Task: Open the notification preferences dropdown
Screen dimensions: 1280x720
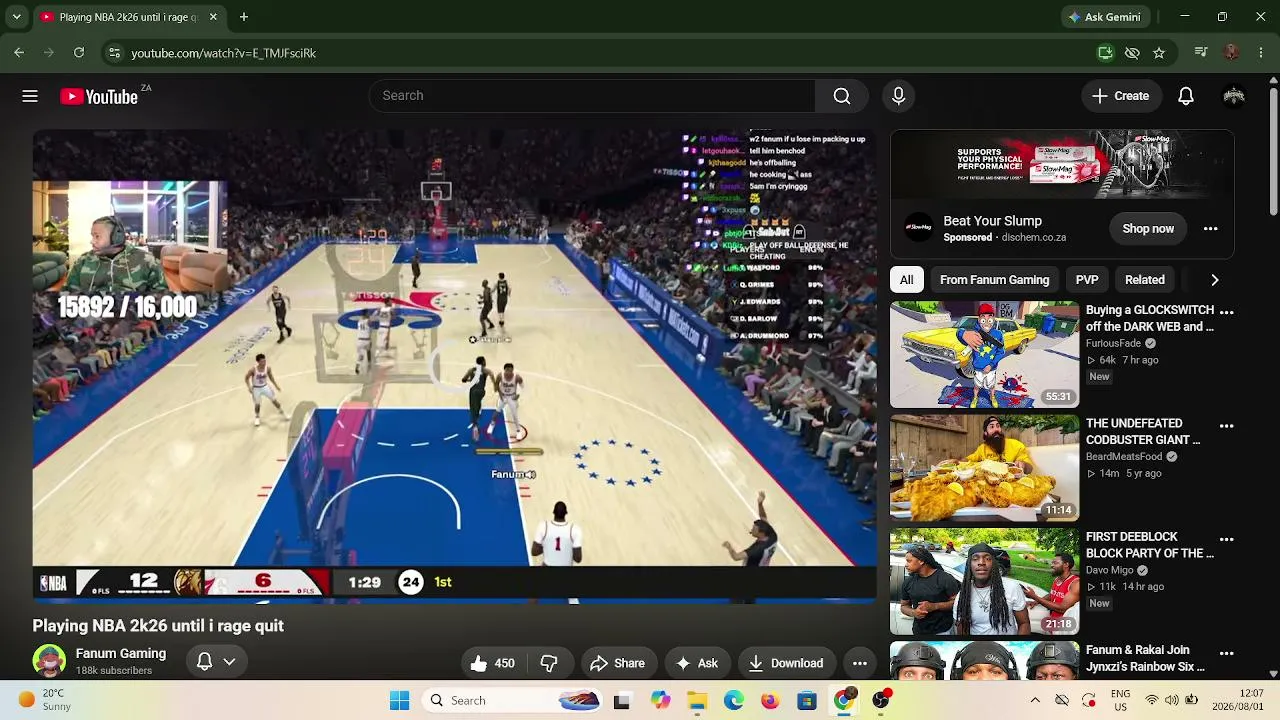Action: [x=216, y=661]
